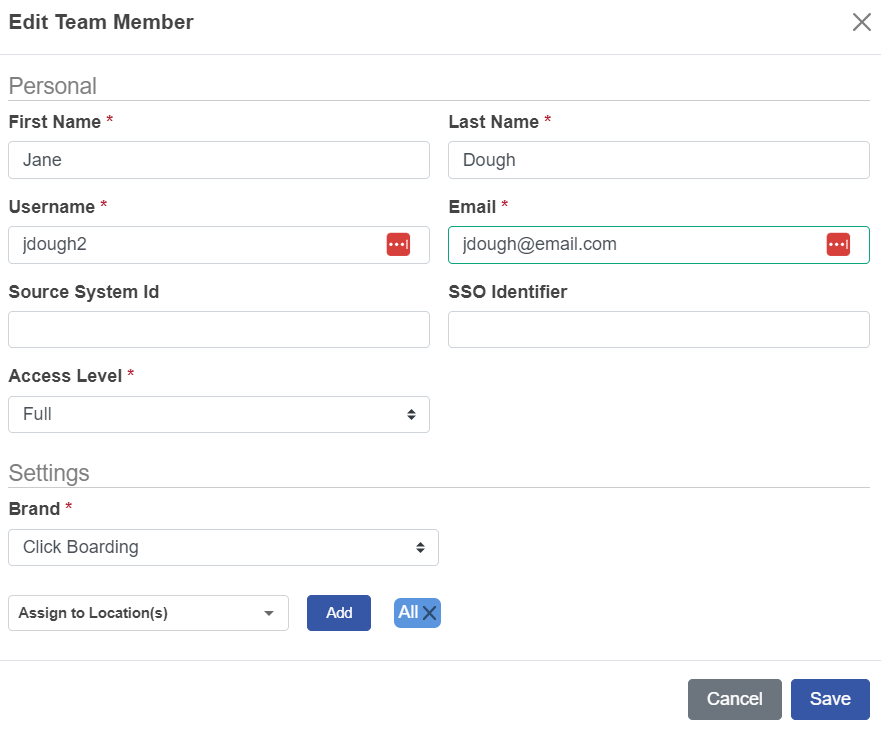This screenshot has height=729, width=881.
Task: Click the password manager icon in Email field
Action: point(838,245)
